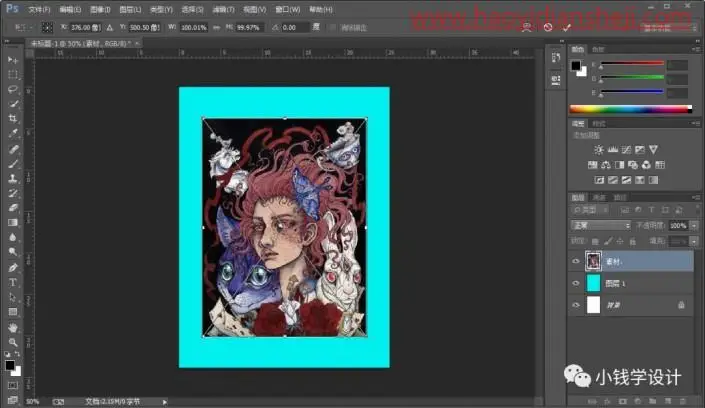Select the Move tool
Image resolution: width=705 pixels, height=408 pixels.
click(13, 60)
